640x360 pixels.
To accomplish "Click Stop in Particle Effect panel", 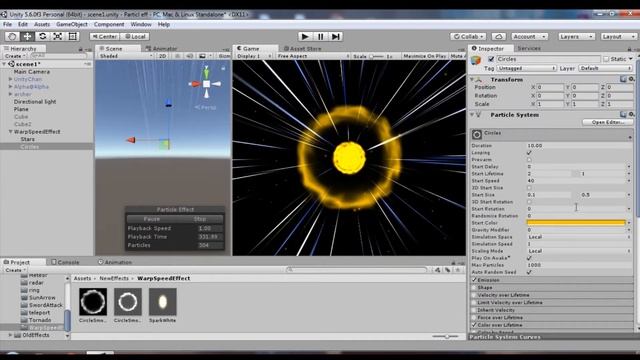I will pyautogui.click(x=200, y=219).
